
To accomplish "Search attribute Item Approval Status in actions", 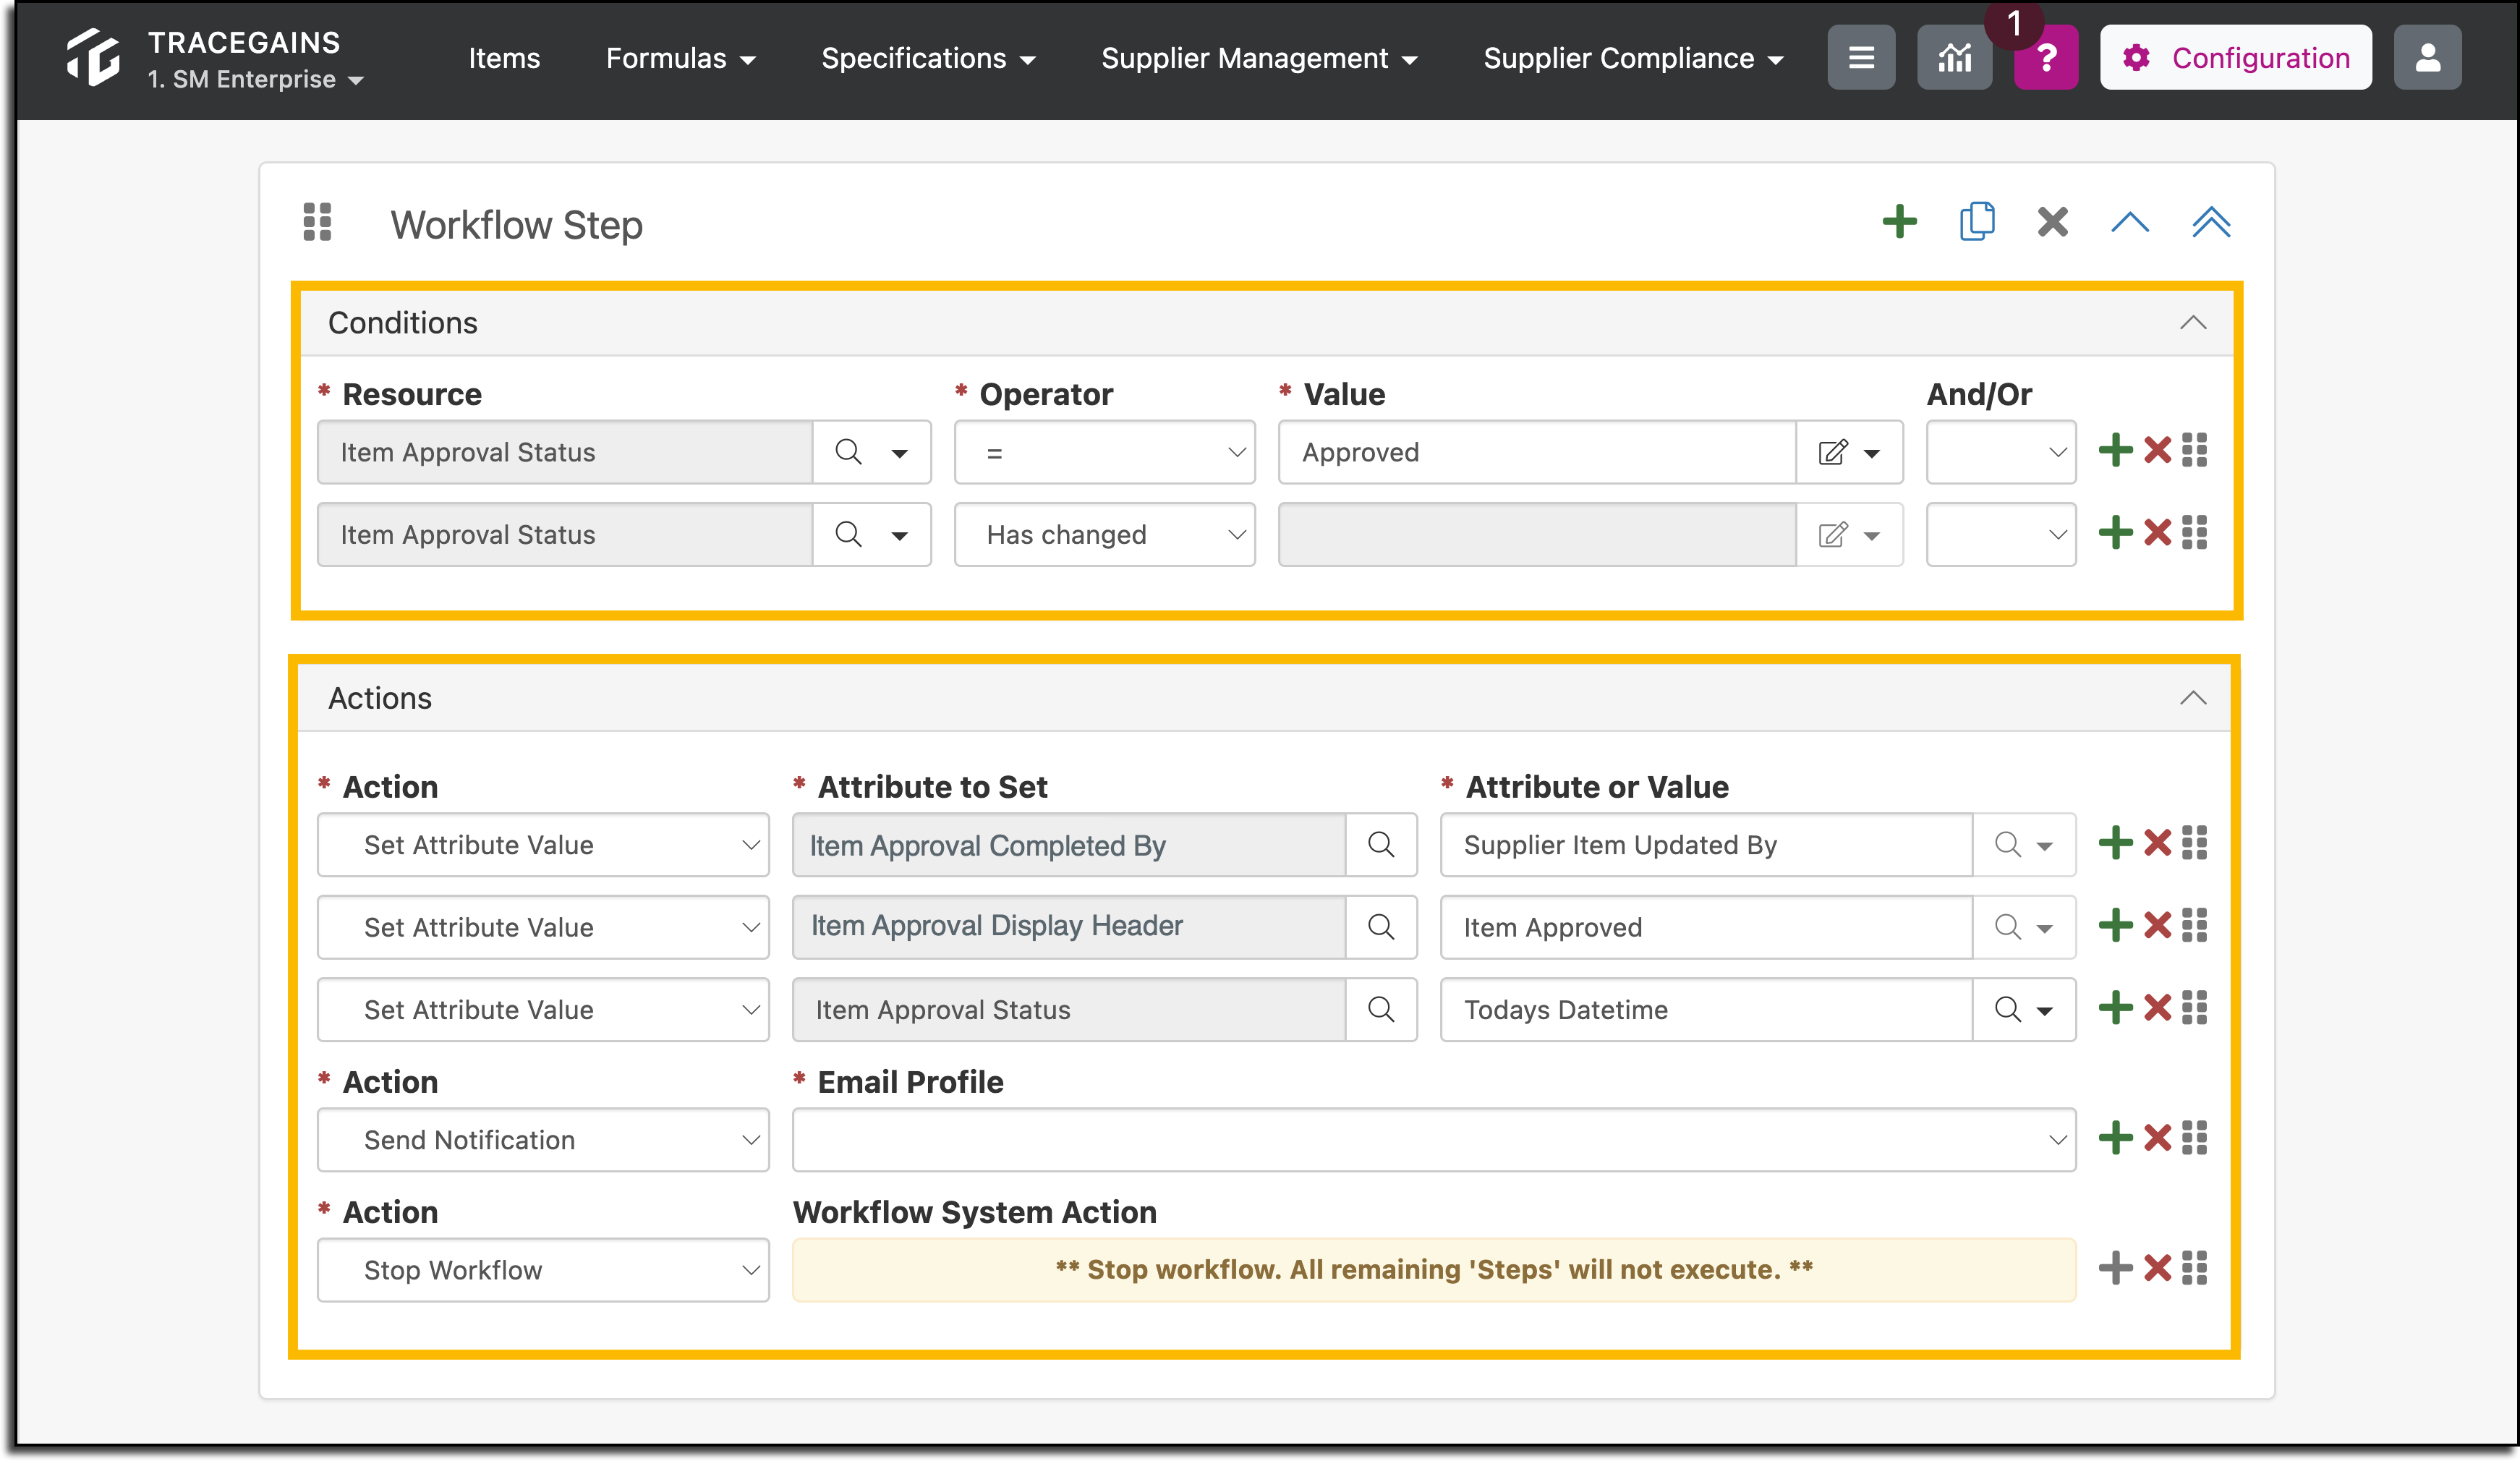I will pos(1381,1009).
